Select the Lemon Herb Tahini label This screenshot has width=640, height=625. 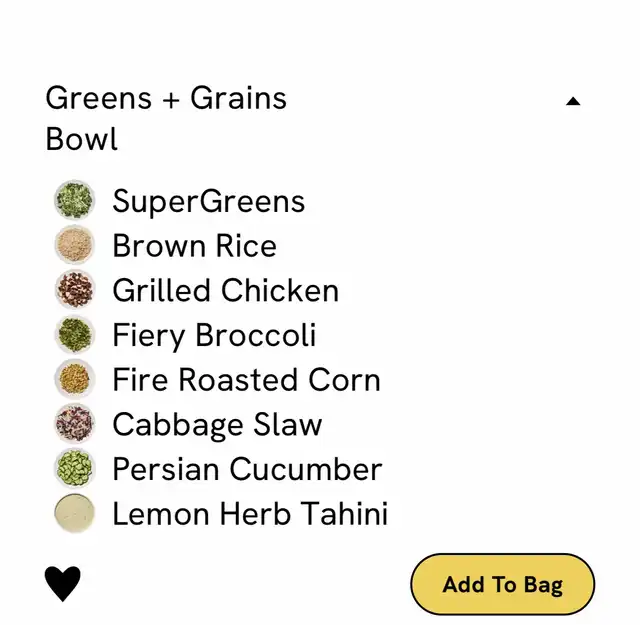pyautogui.click(x=250, y=514)
